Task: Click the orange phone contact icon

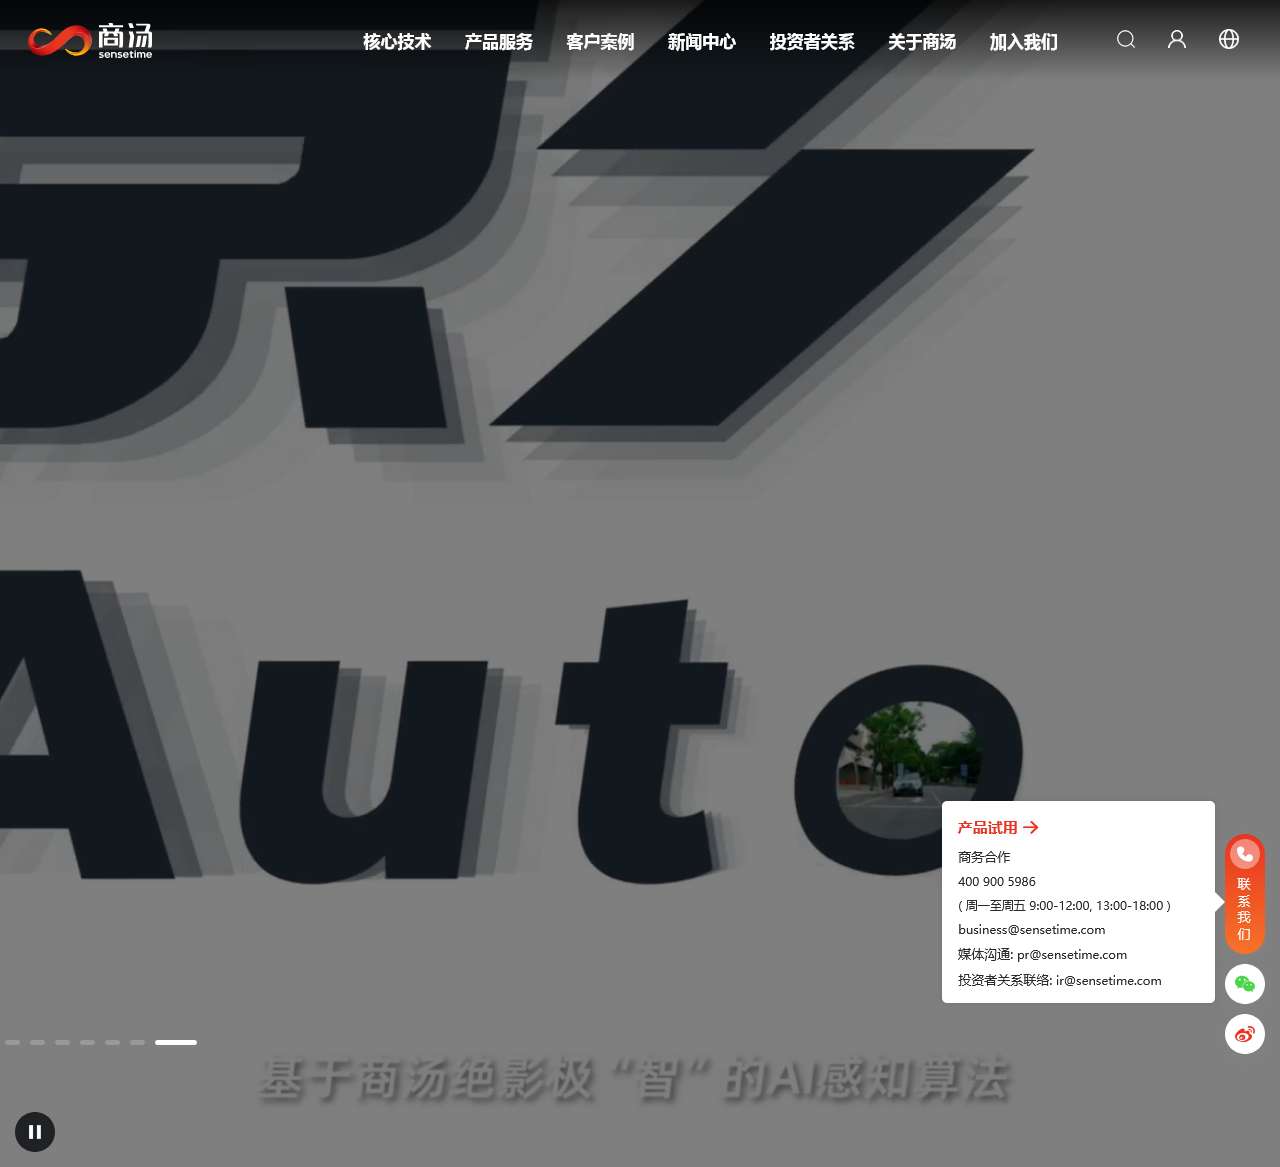Action: tap(1245, 855)
